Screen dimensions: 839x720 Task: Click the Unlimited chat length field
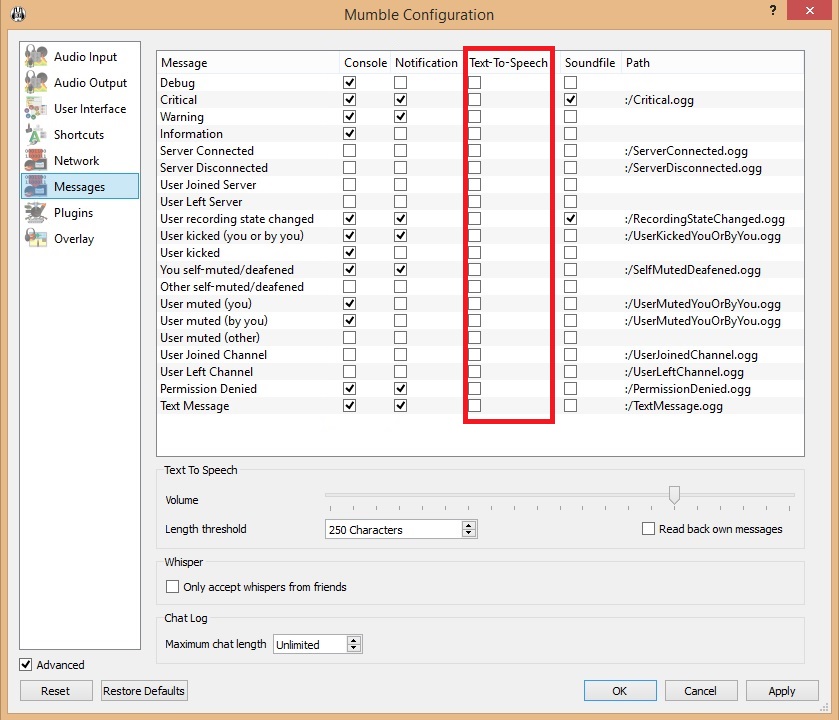pyautogui.click(x=310, y=645)
